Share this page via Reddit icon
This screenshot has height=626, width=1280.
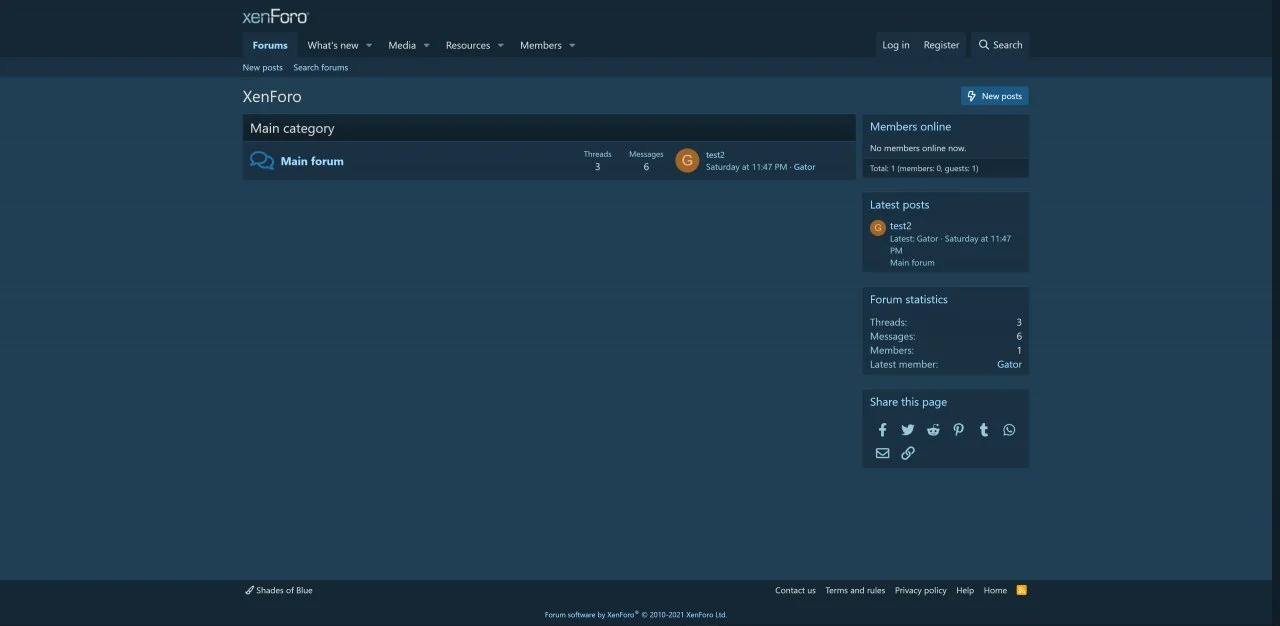click(933, 430)
